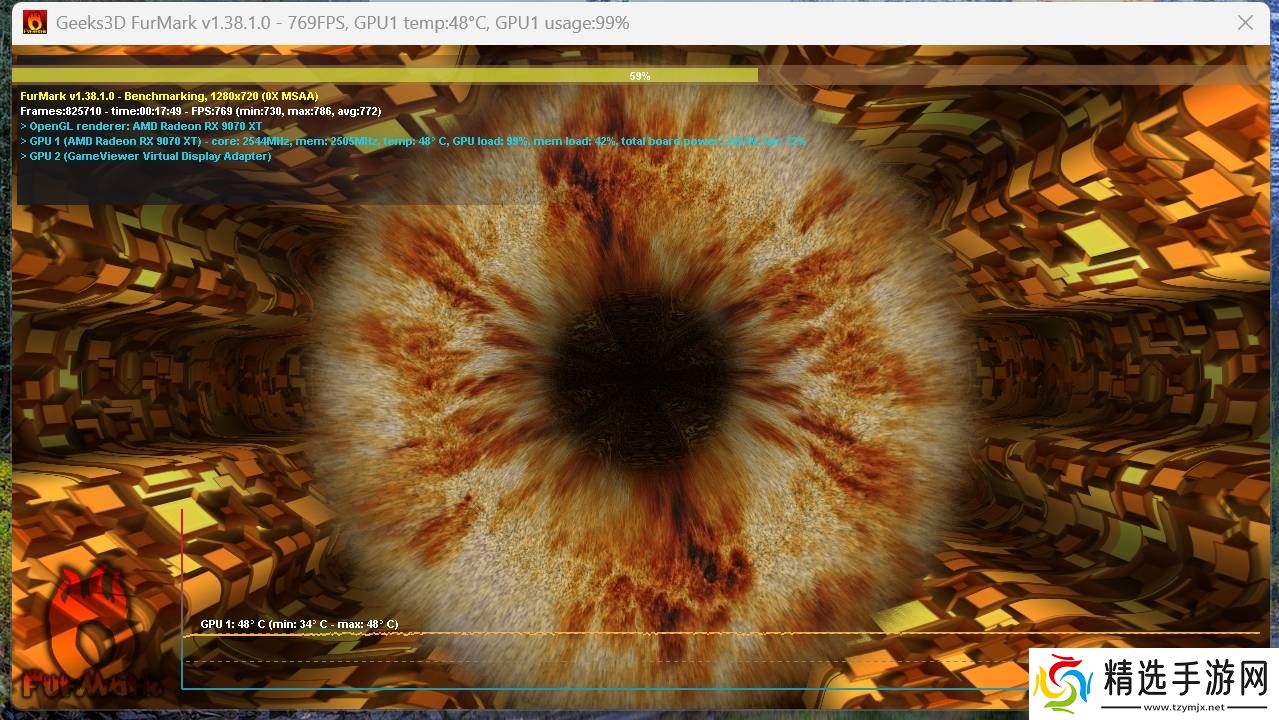Viewport: 1279px width, 720px height.
Task: Click the GPU 1 temperature graph label
Action: 299,624
